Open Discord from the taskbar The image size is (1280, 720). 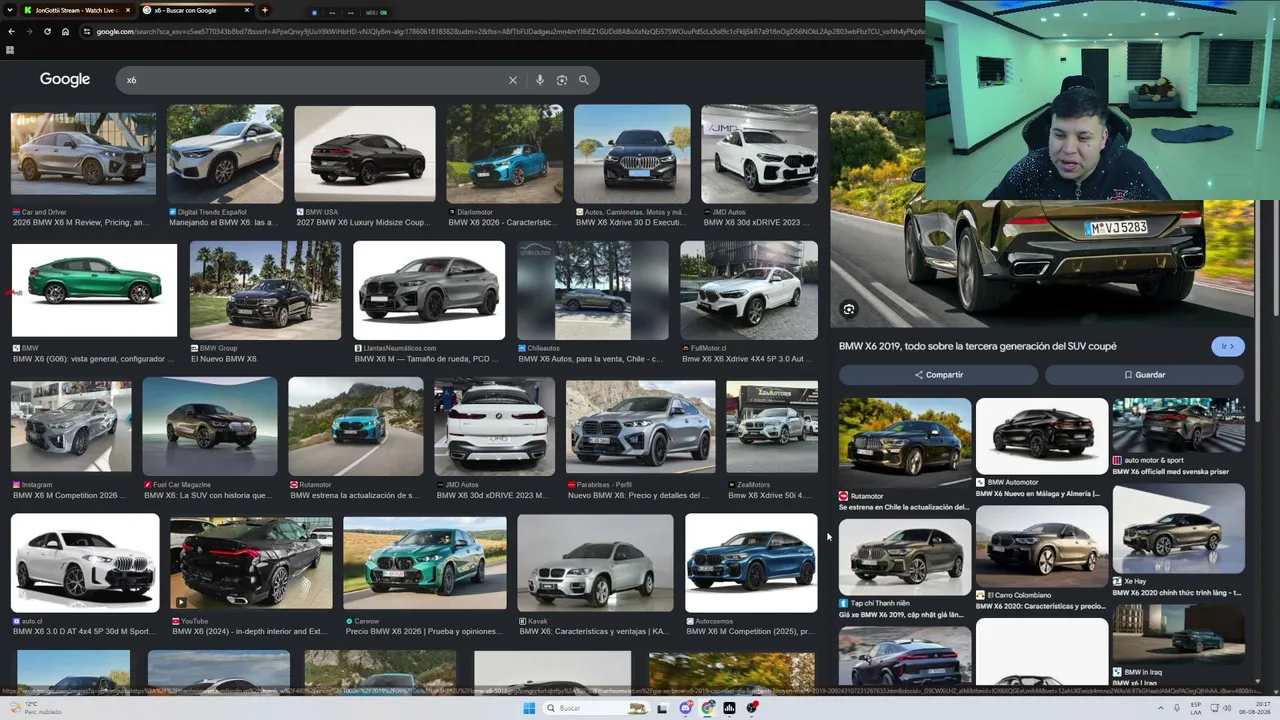[x=685, y=708]
